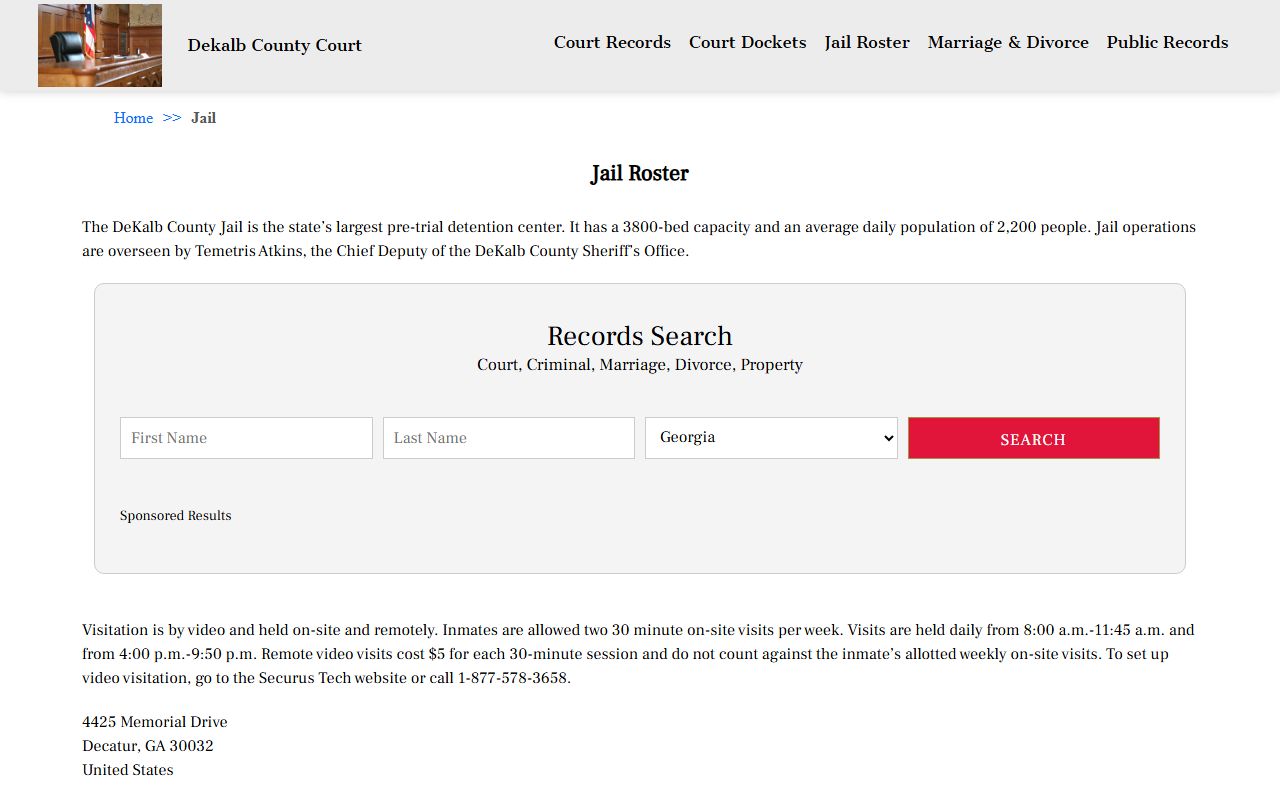Click the Jail Roster page heading
This screenshot has width=1280, height=800.
pos(640,174)
